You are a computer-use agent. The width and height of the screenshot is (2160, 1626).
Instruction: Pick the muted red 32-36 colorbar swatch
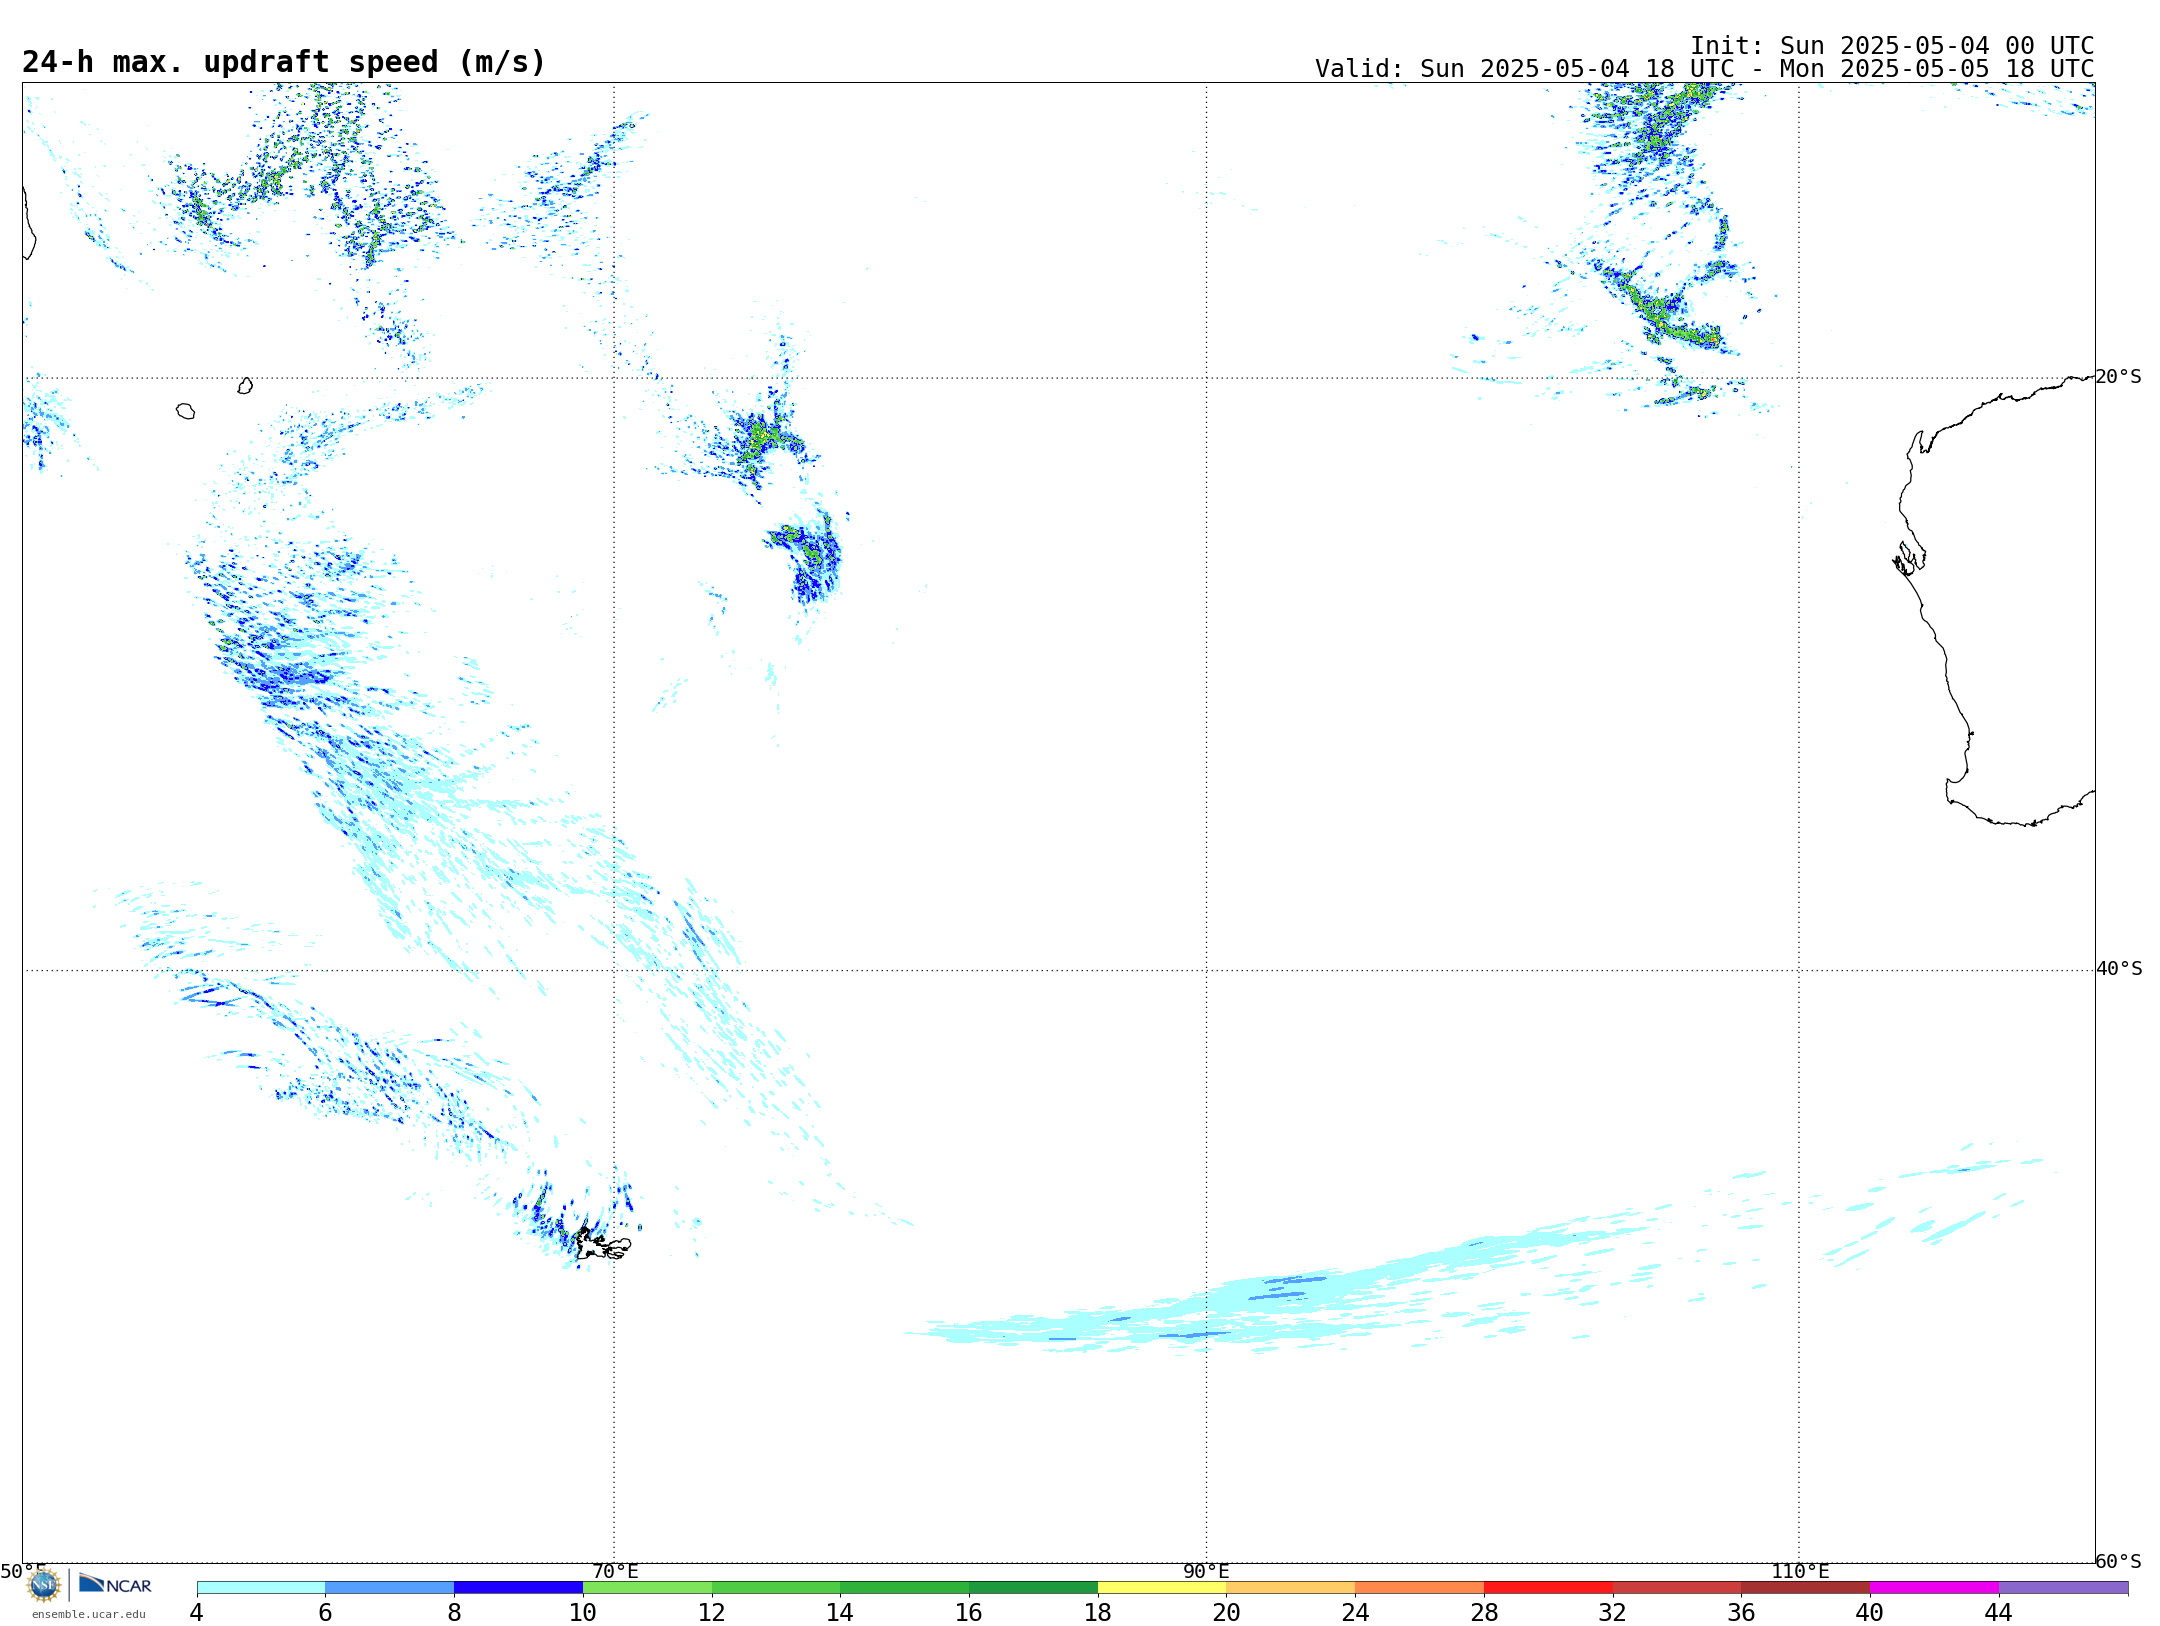[1677, 1587]
